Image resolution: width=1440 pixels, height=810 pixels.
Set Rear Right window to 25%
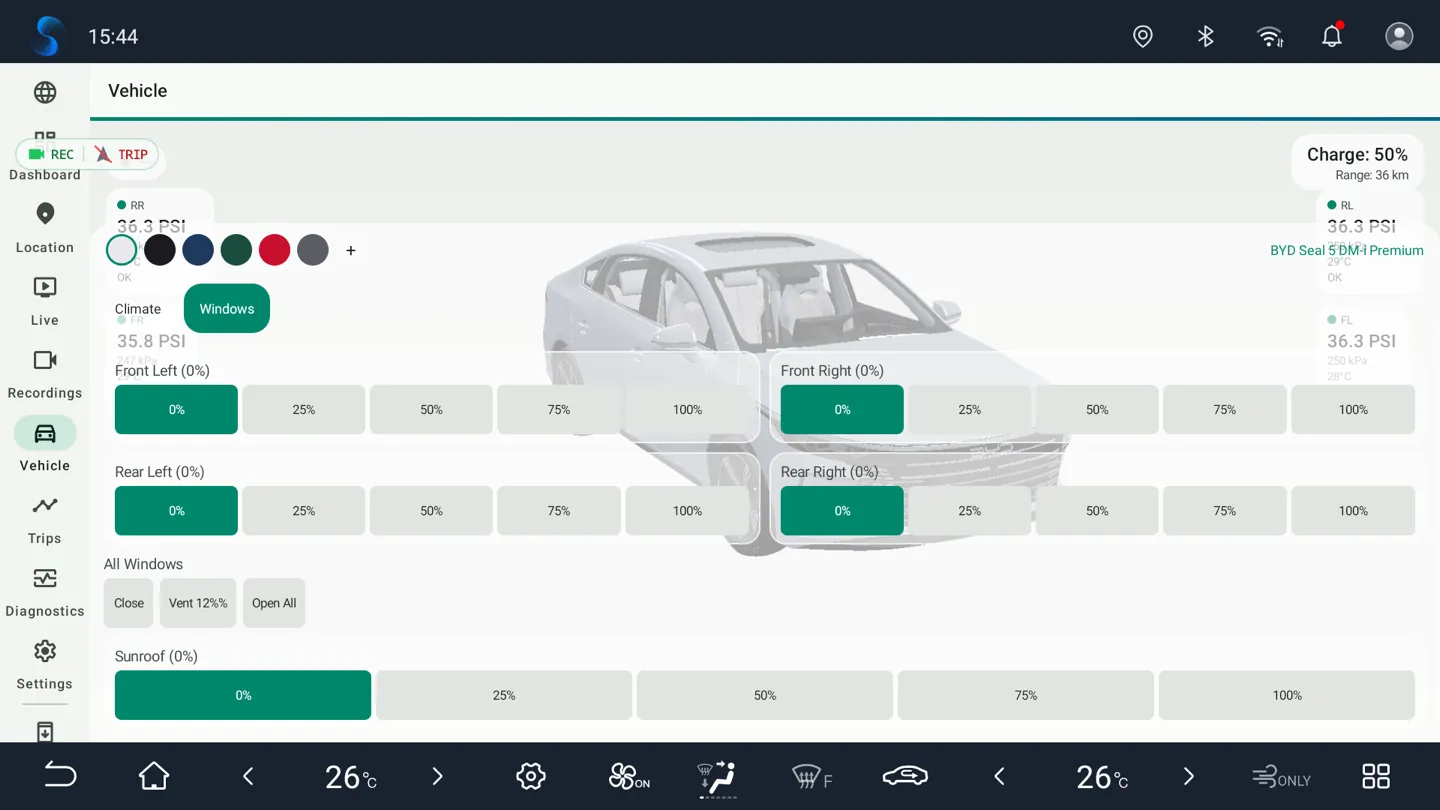point(970,511)
